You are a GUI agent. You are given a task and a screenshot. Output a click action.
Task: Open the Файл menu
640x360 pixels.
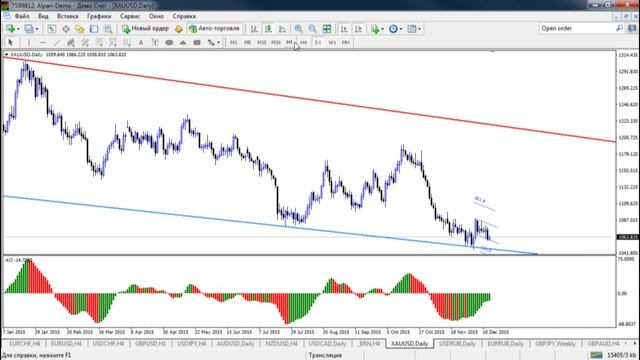tap(22, 16)
